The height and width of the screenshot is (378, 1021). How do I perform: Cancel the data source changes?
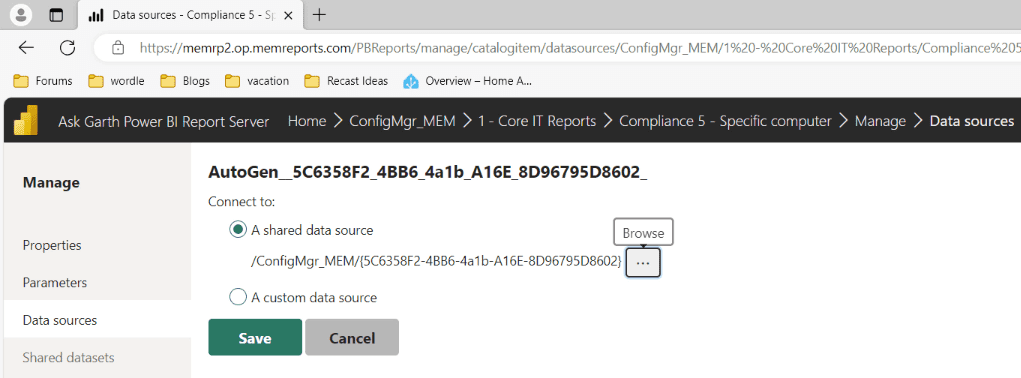click(x=352, y=338)
